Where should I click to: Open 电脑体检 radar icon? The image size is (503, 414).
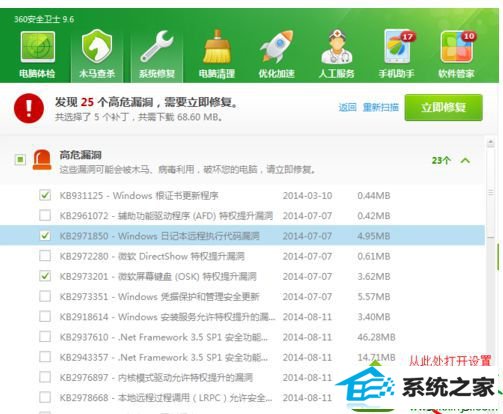tap(37, 47)
